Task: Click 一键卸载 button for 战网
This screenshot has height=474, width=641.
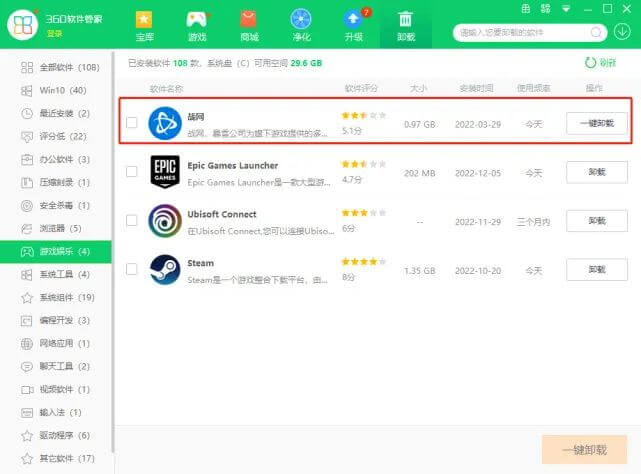Action: tap(597, 123)
